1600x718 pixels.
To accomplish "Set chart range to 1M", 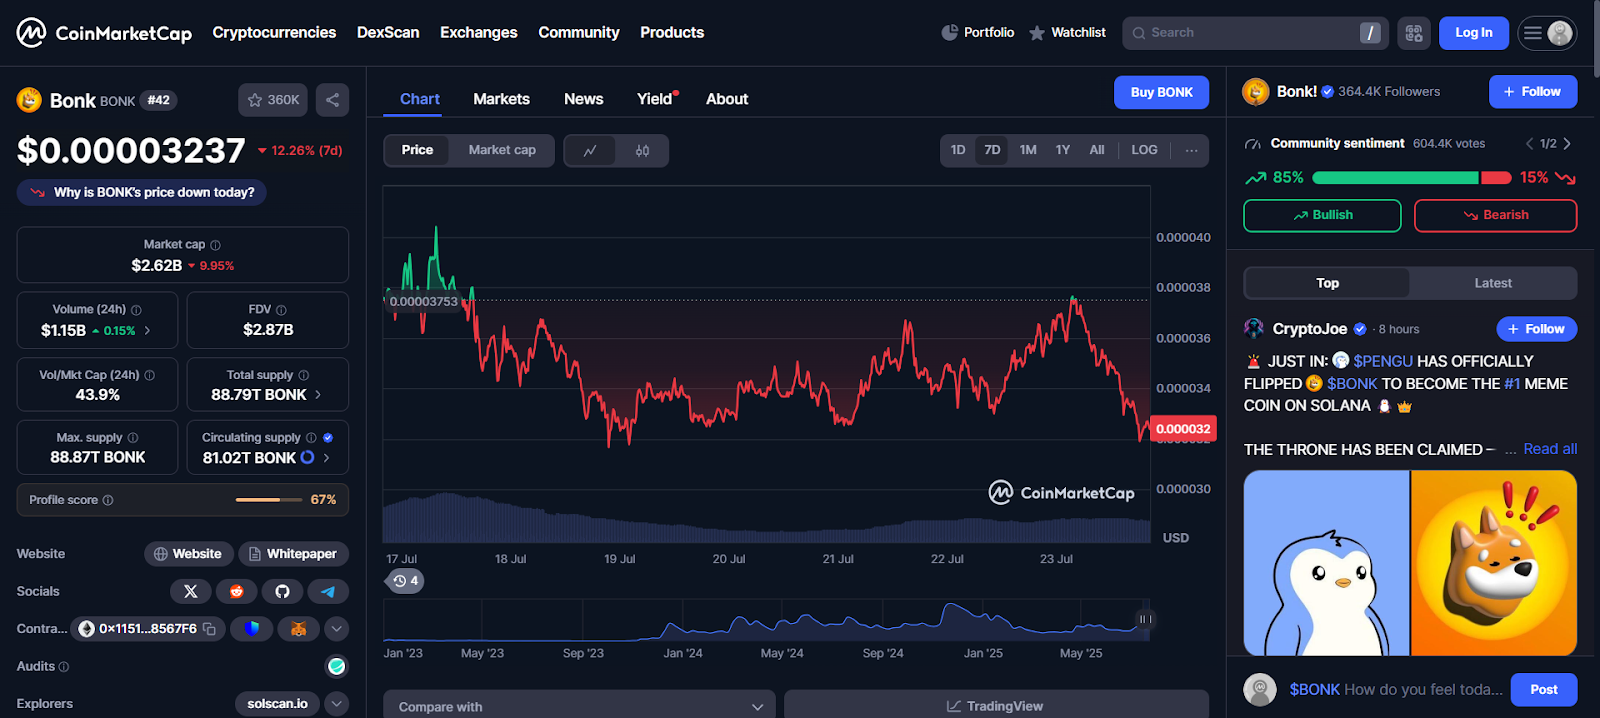I will coord(1028,150).
